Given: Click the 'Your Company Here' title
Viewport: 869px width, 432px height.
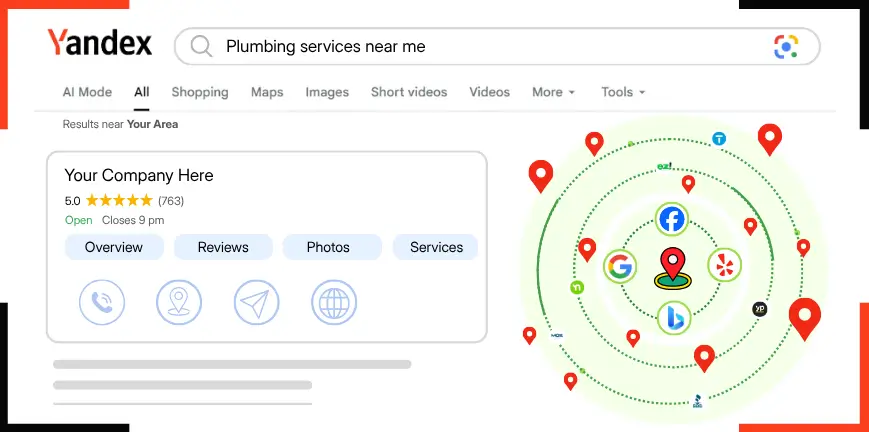Looking at the screenshot, I should coord(139,176).
